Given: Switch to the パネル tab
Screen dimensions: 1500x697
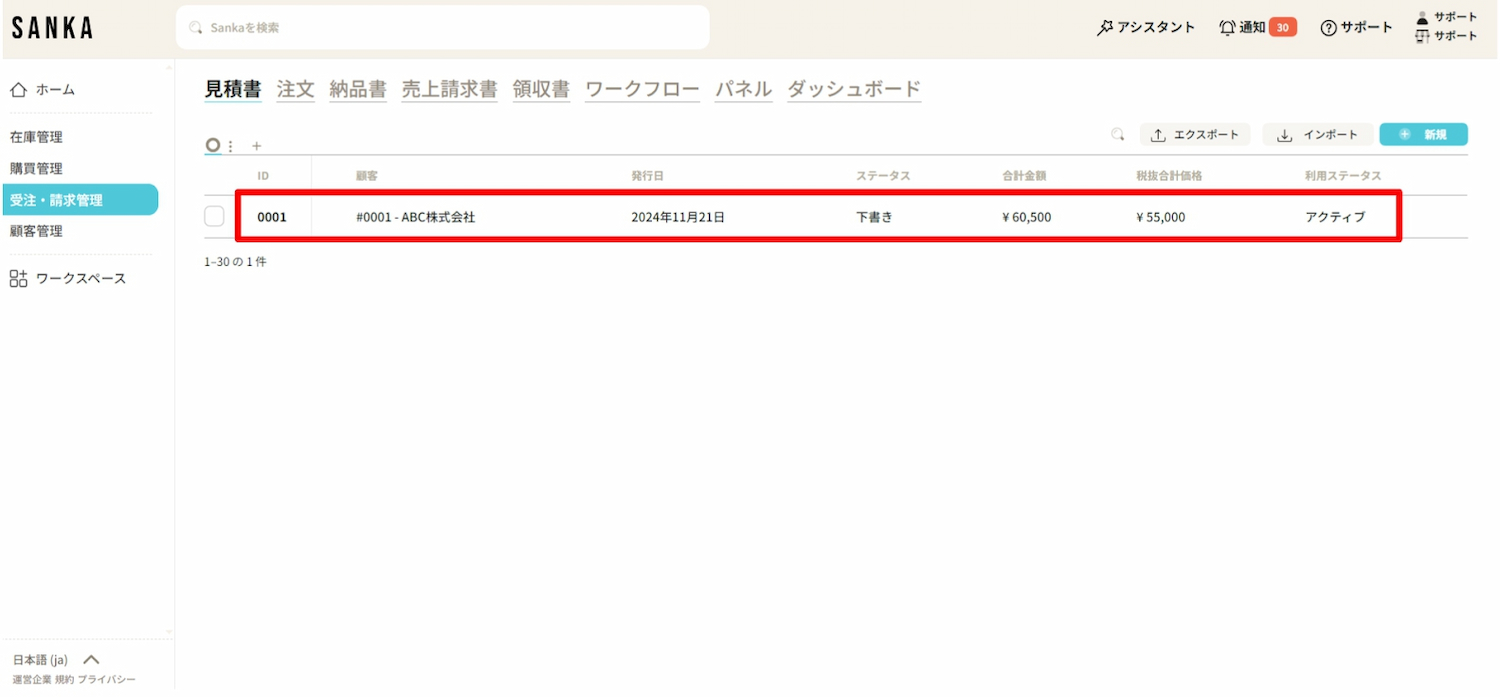Looking at the screenshot, I should click(x=743, y=89).
